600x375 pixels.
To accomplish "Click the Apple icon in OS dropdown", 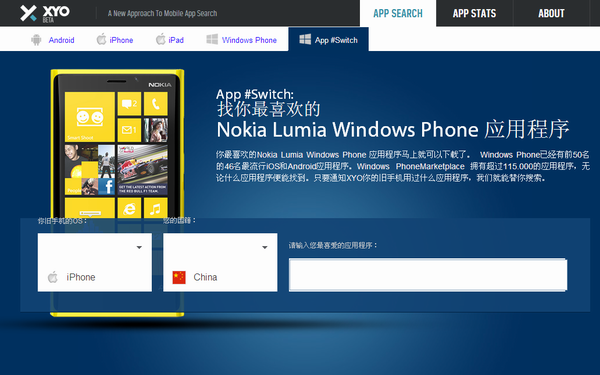I will [x=53, y=277].
